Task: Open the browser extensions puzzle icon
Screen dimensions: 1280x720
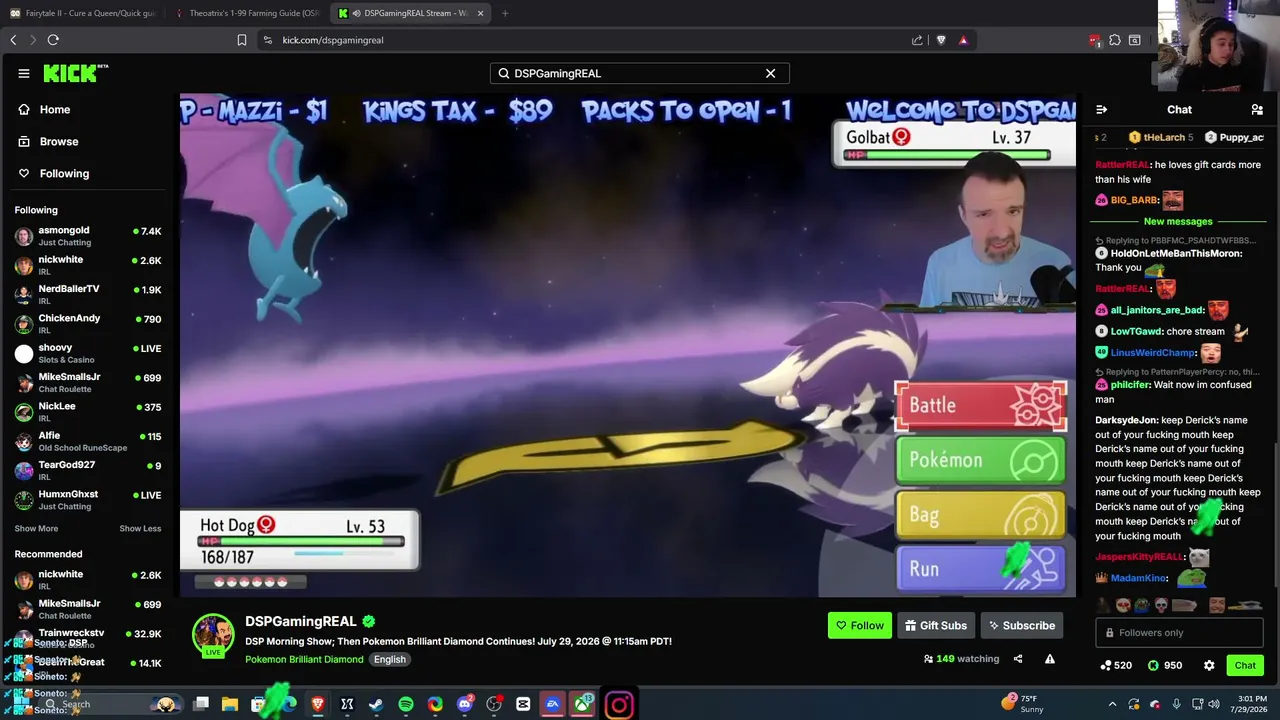Action: [1115, 40]
